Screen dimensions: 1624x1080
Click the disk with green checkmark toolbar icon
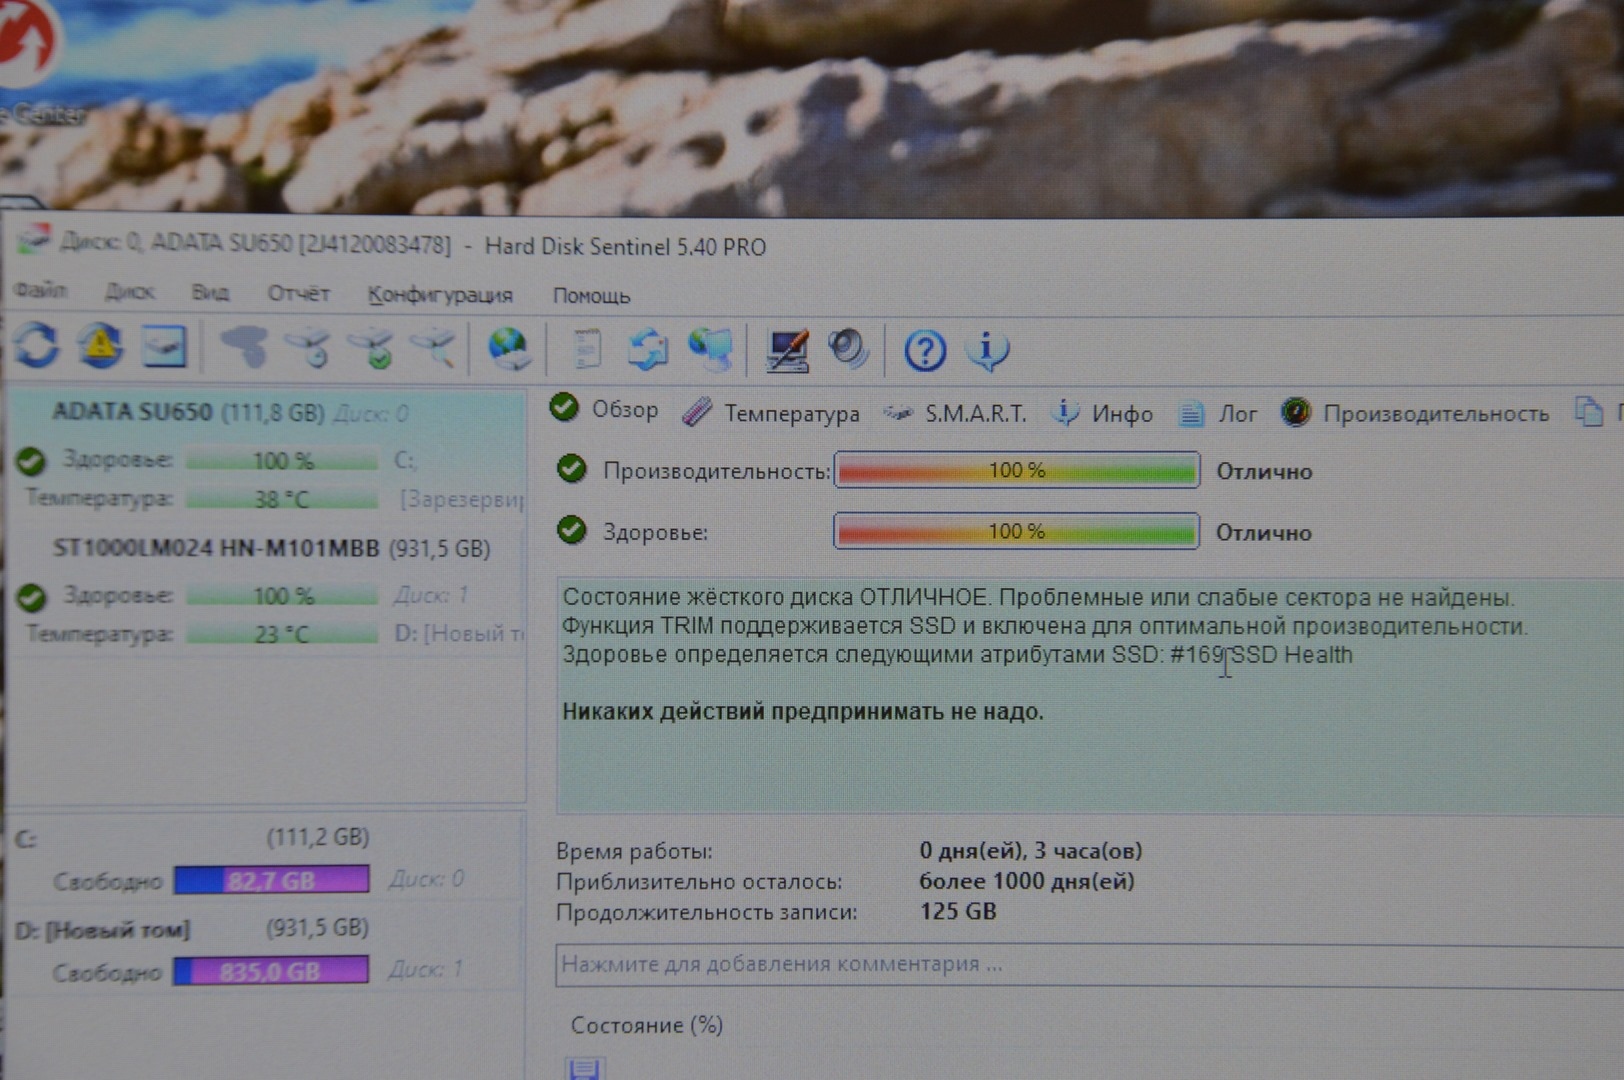point(373,350)
